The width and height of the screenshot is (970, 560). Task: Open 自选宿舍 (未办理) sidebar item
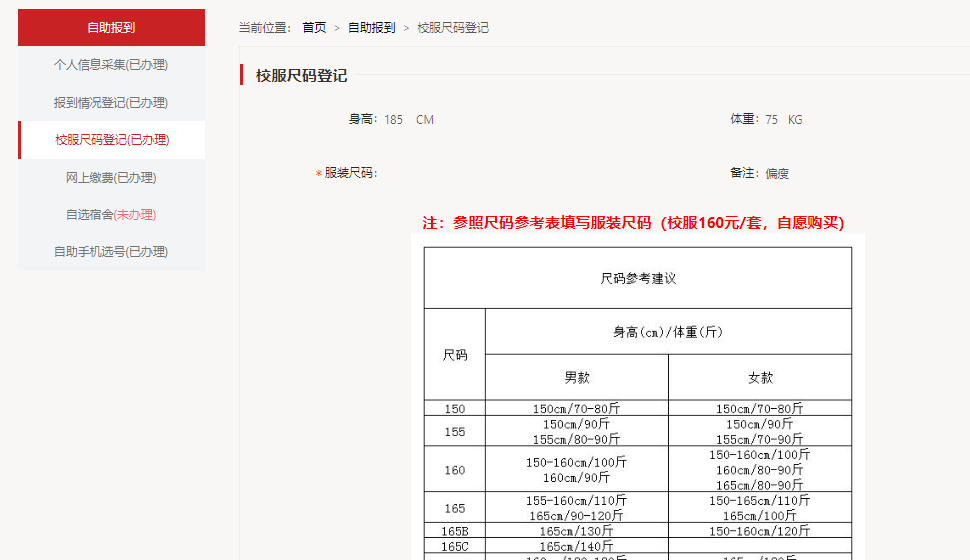pos(111,215)
